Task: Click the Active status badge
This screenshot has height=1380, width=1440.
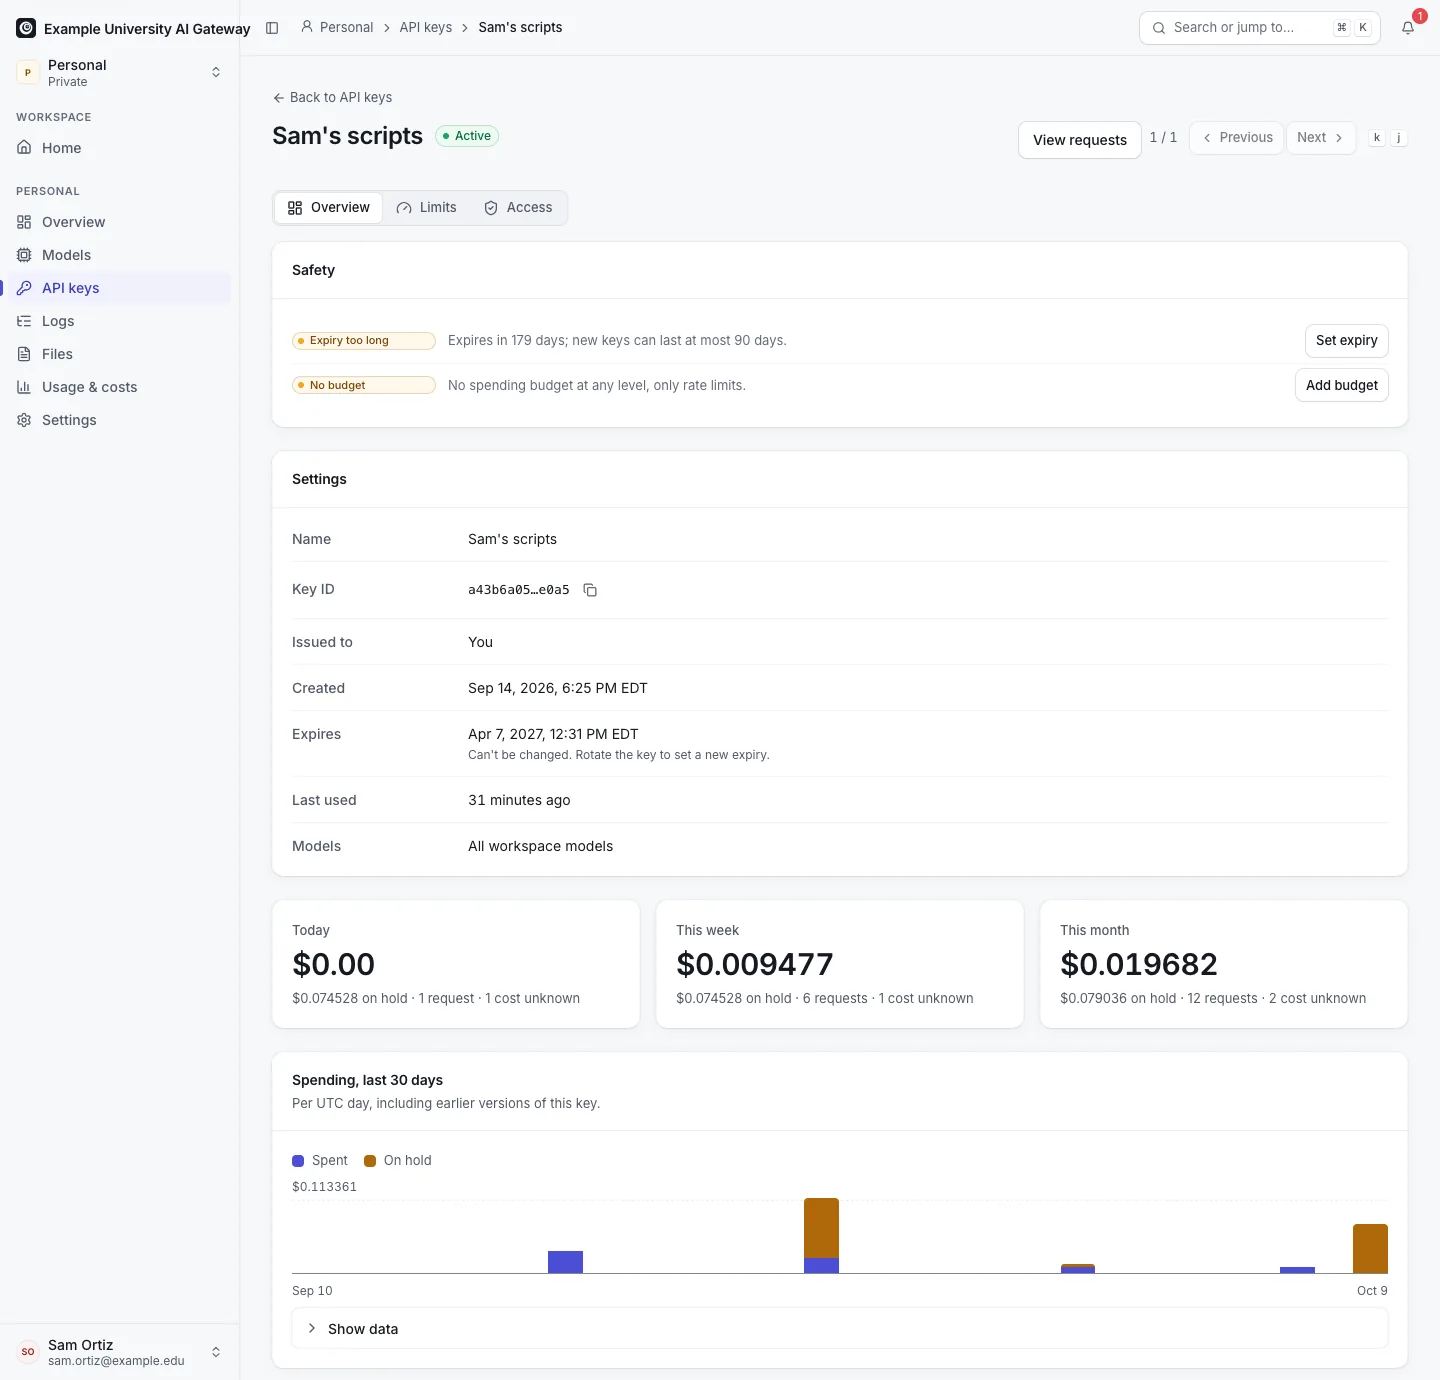Action: click(x=467, y=136)
